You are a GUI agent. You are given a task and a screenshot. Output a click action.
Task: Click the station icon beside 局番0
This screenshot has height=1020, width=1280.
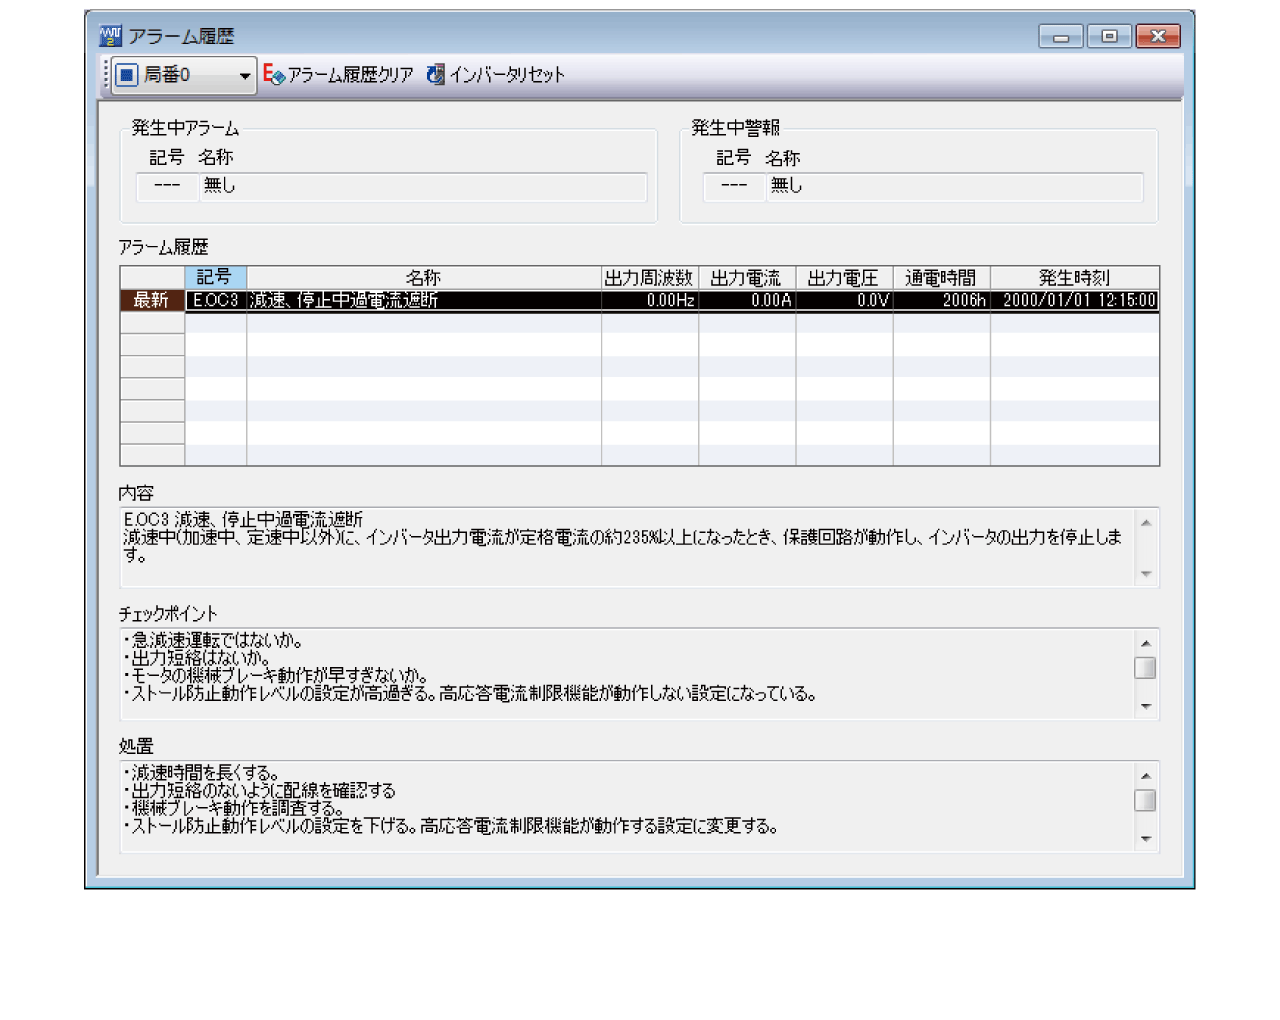click(x=127, y=75)
